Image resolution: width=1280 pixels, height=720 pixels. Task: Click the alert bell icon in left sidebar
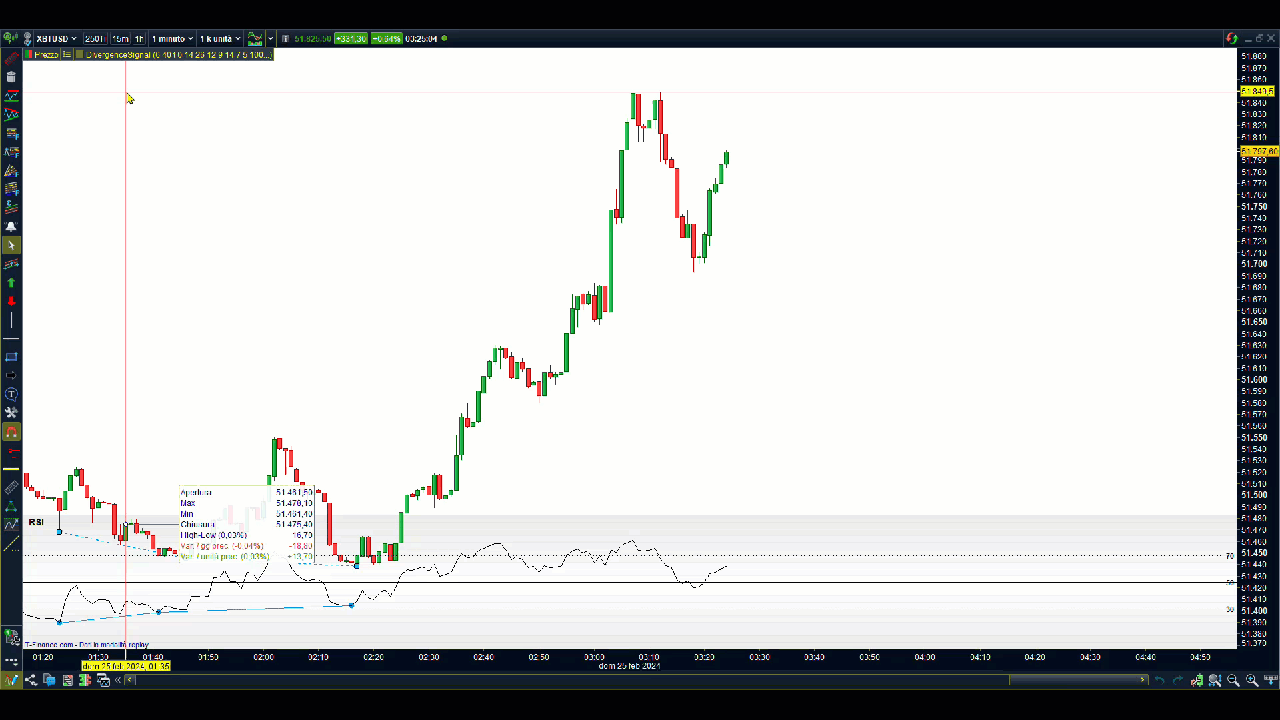pyautogui.click(x=11, y=227)
